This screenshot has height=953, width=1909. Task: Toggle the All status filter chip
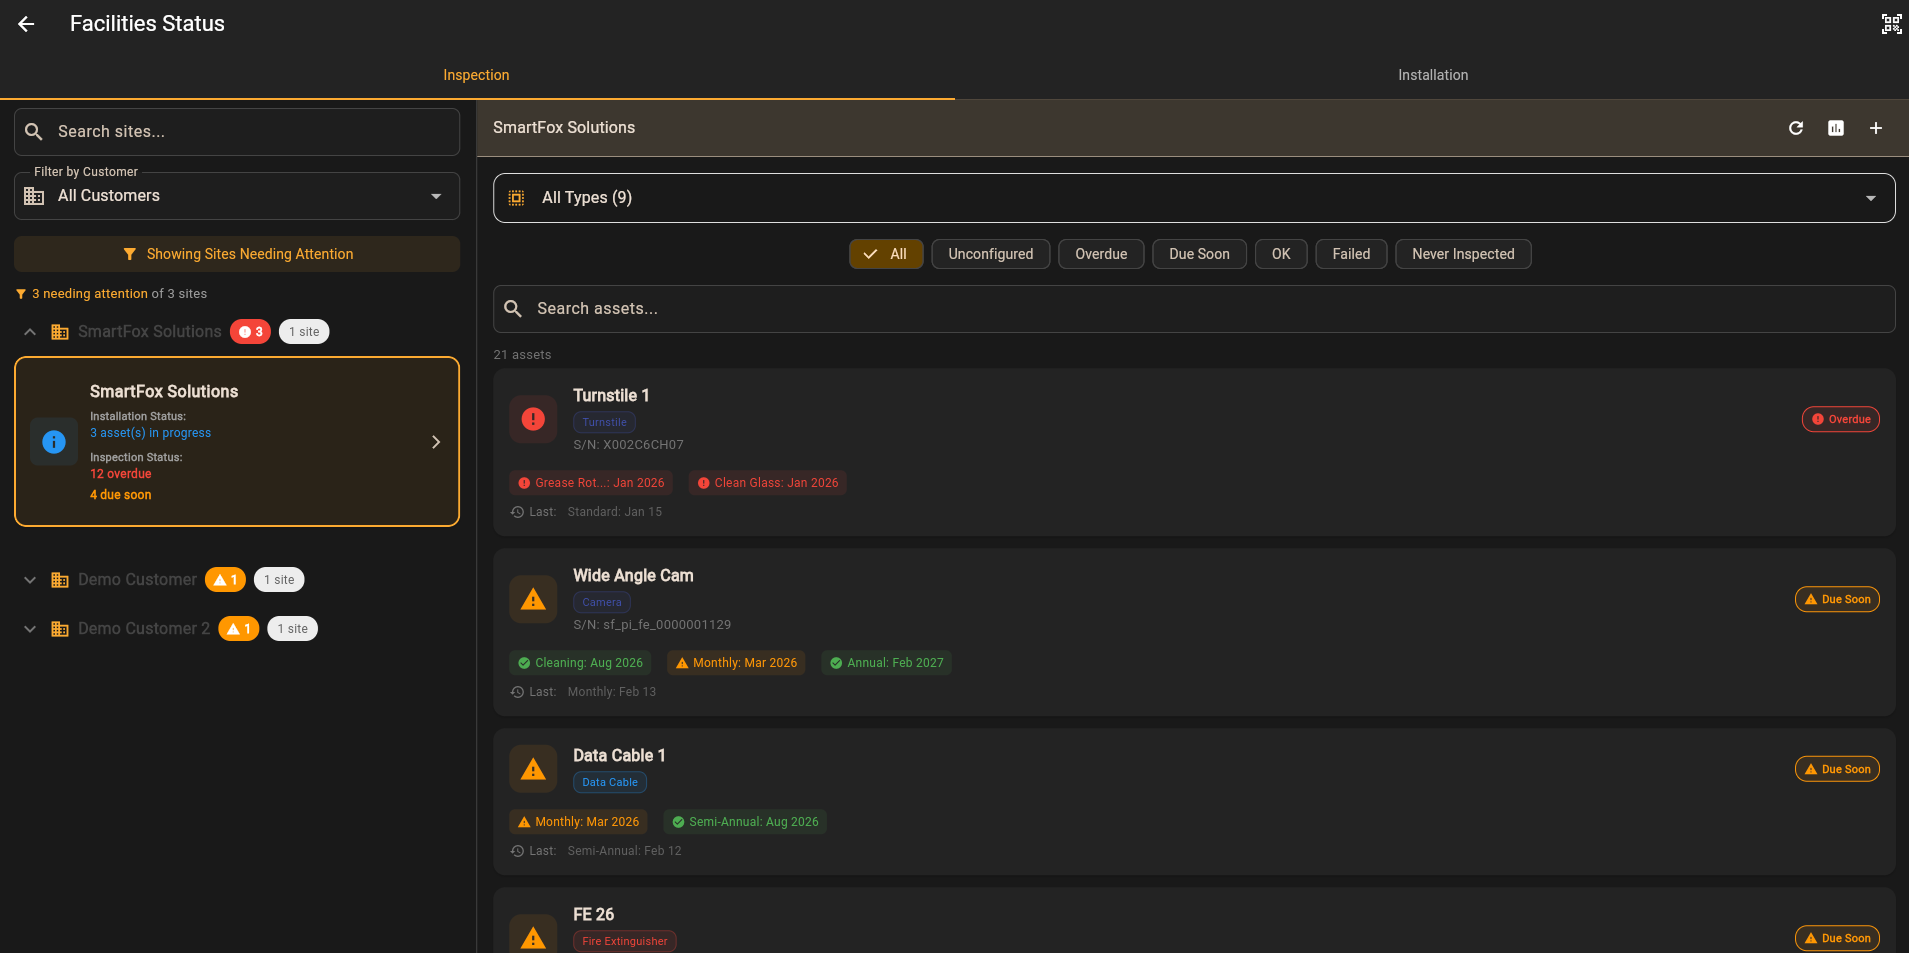[x=886, y=254]
